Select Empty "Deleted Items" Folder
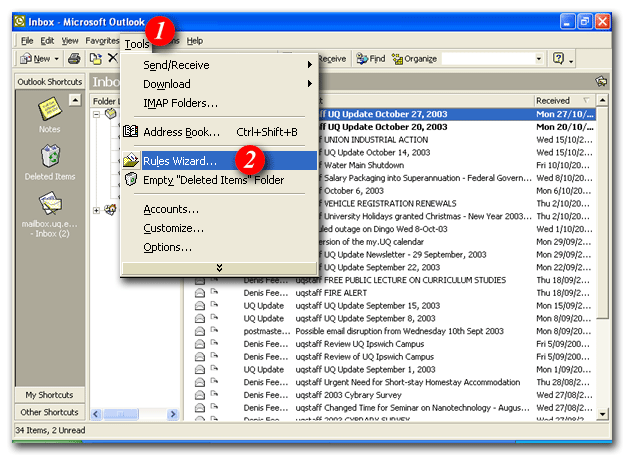 [213, 180]
